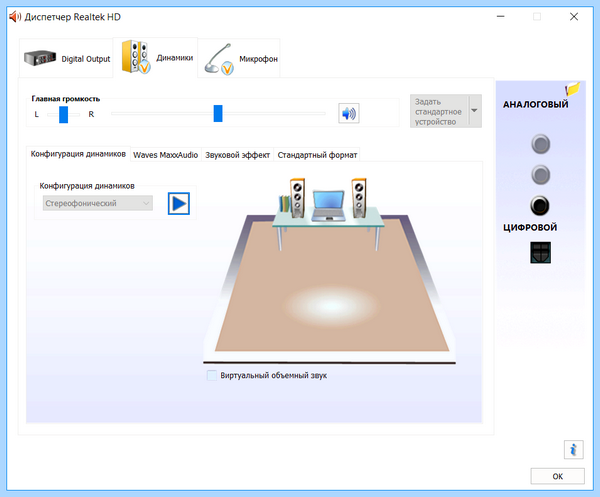600x497 pixels.
Task: Click the OK button
Action: pos(557,476)
